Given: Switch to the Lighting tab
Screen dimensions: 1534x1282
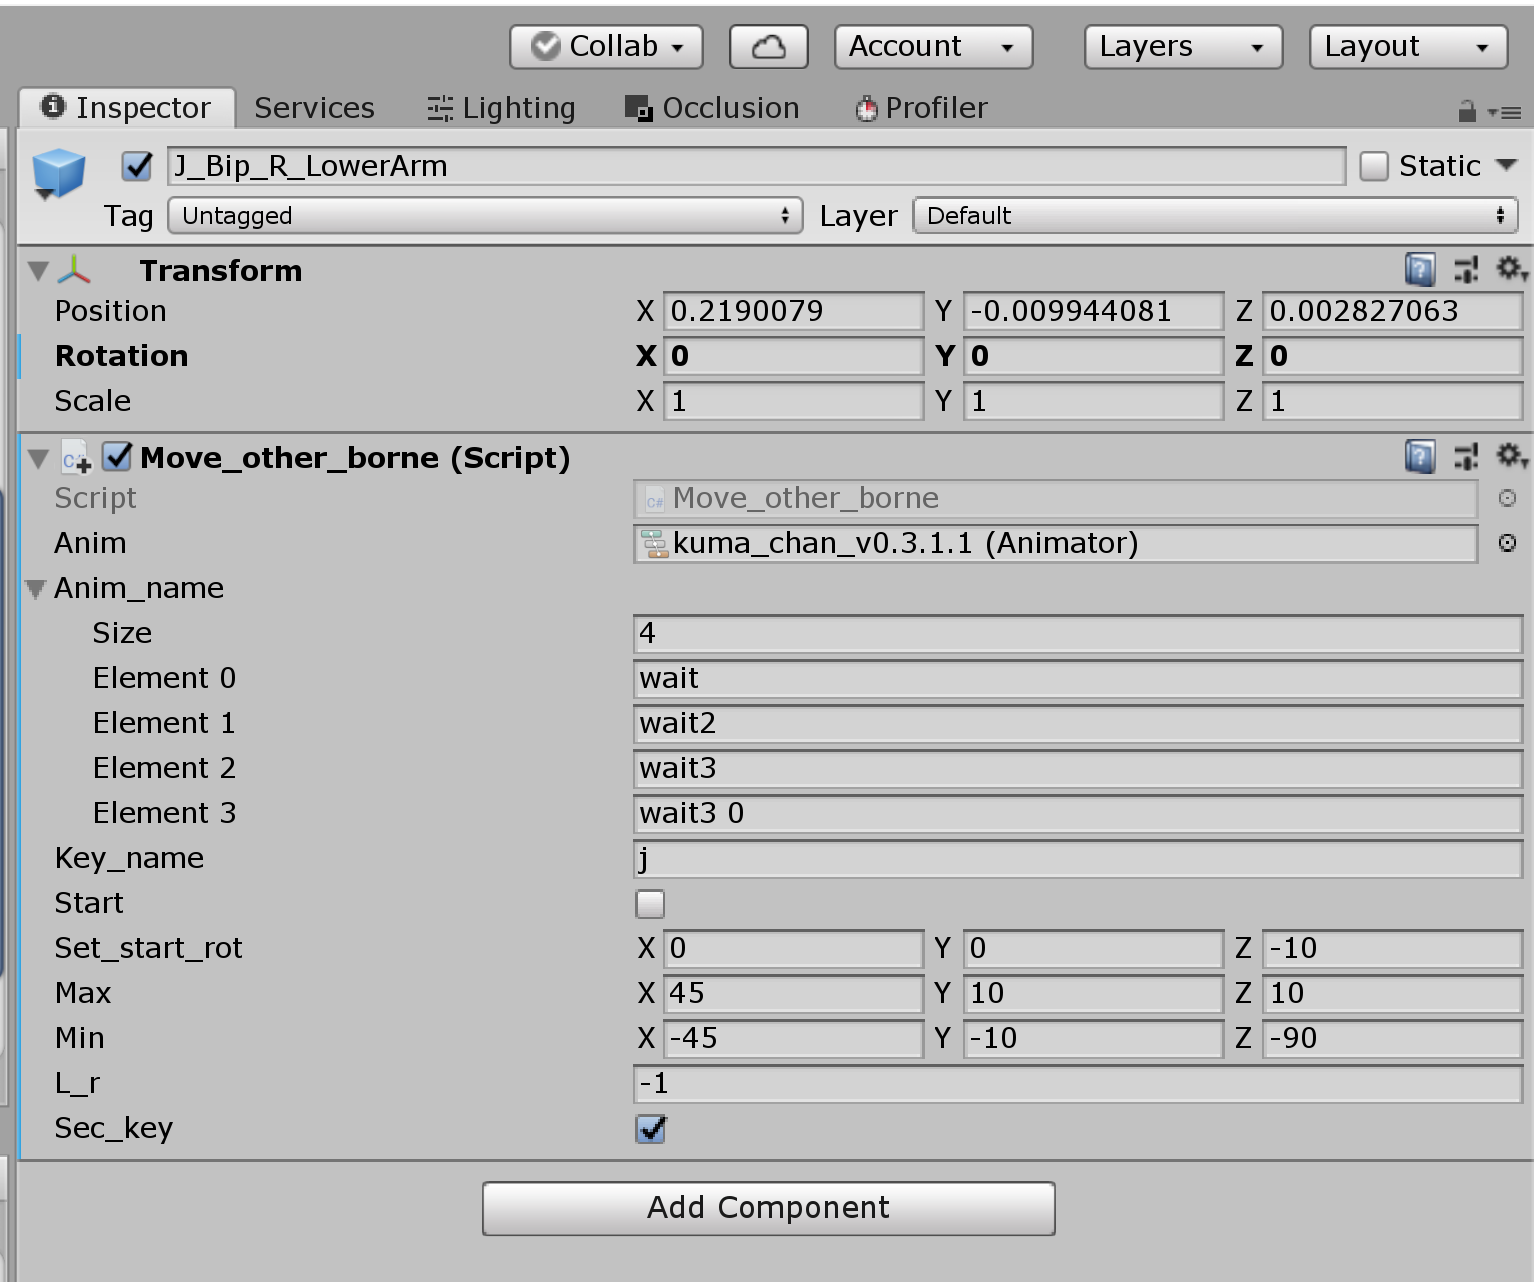Looking at the screenshot, I should click(x=502, y=108).
